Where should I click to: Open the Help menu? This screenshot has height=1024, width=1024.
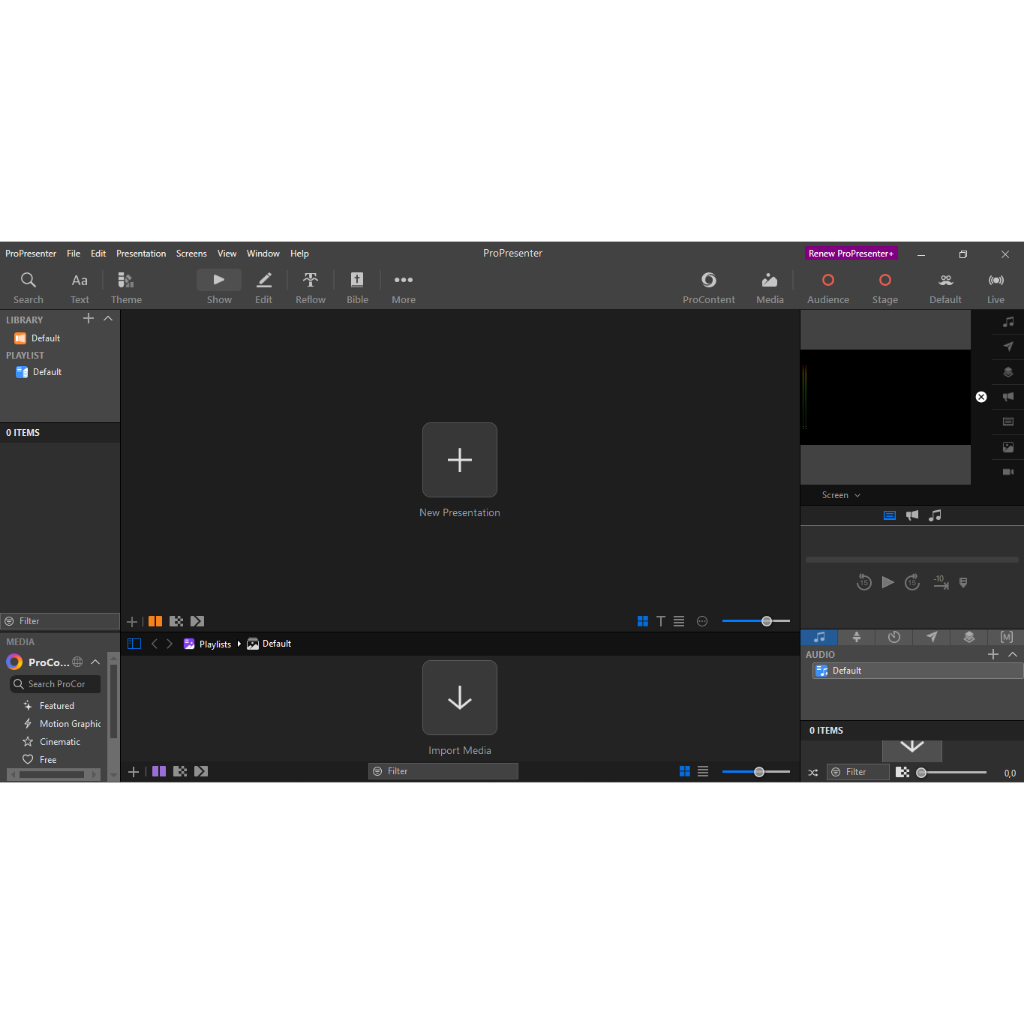pos(300,253)
